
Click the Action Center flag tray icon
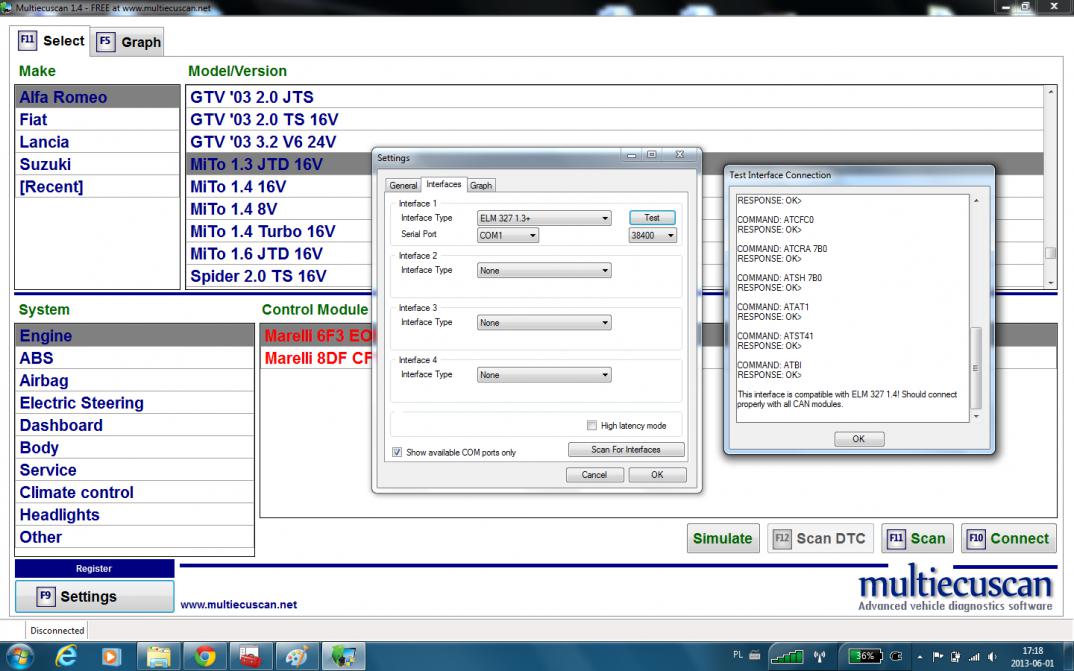coord(938,657)
